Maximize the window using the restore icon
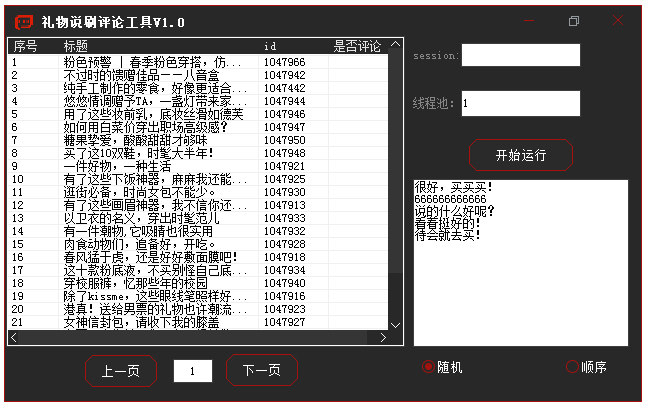This screenshot has height=406, width=647. (x=574, y=21)
